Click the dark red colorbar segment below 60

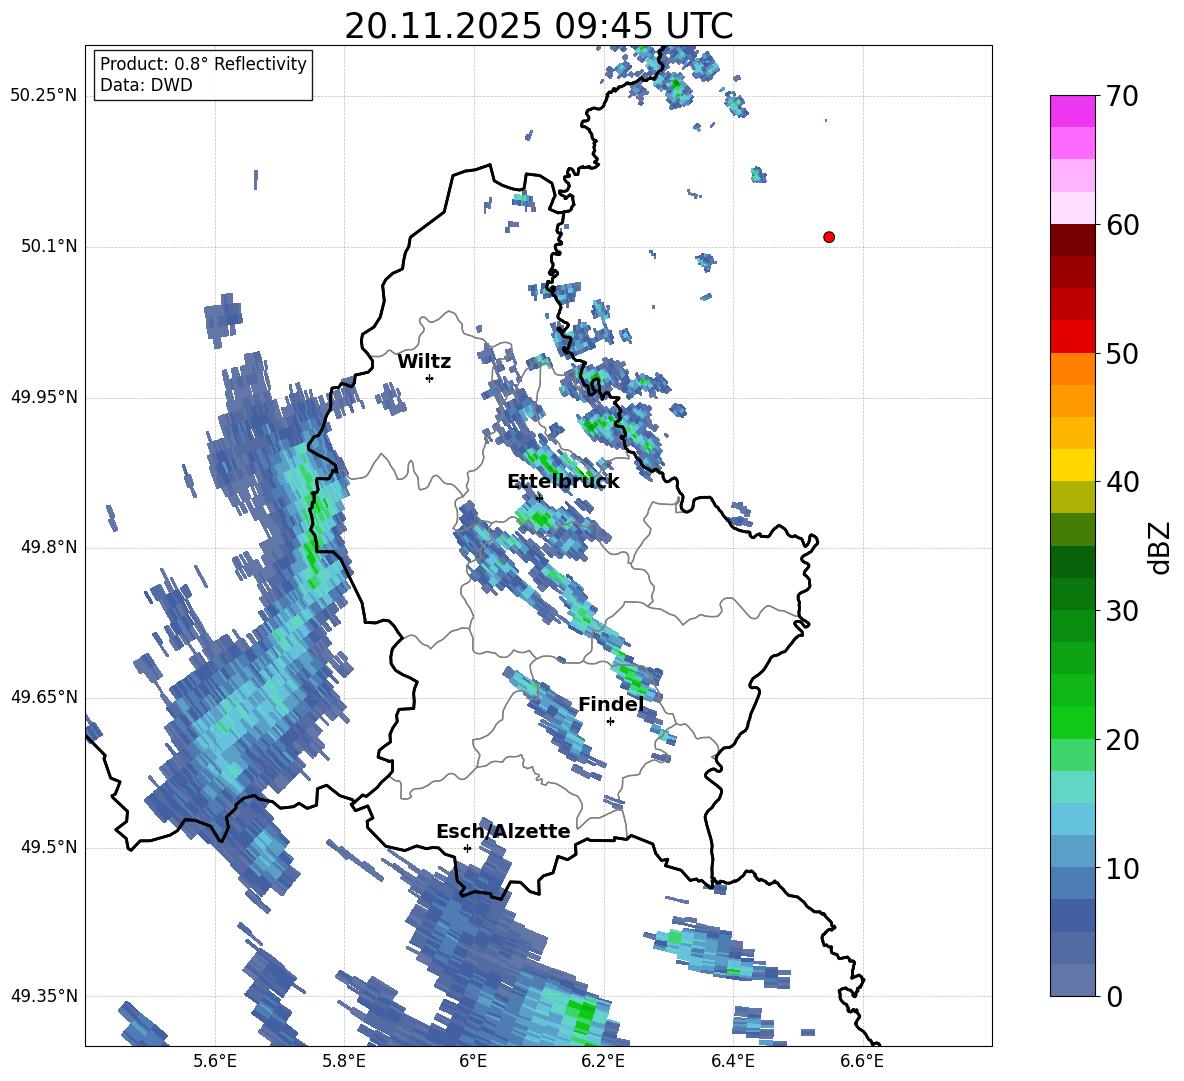click(x=1072, y=240)
